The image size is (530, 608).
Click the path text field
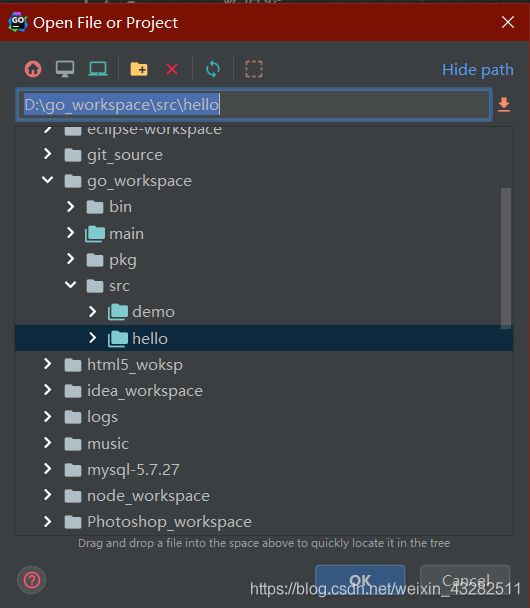point(254,105)
